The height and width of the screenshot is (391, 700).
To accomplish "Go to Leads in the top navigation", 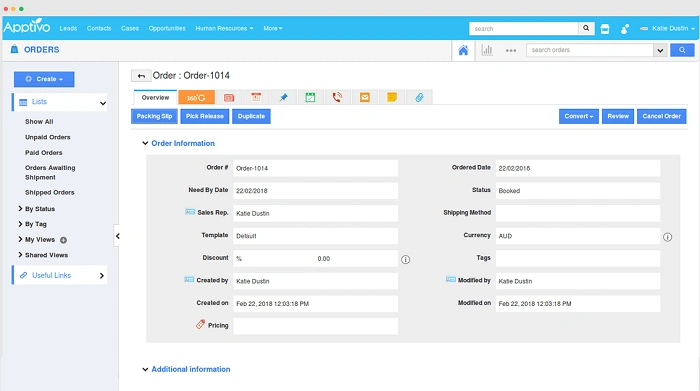I will click(x=68, y=28).
